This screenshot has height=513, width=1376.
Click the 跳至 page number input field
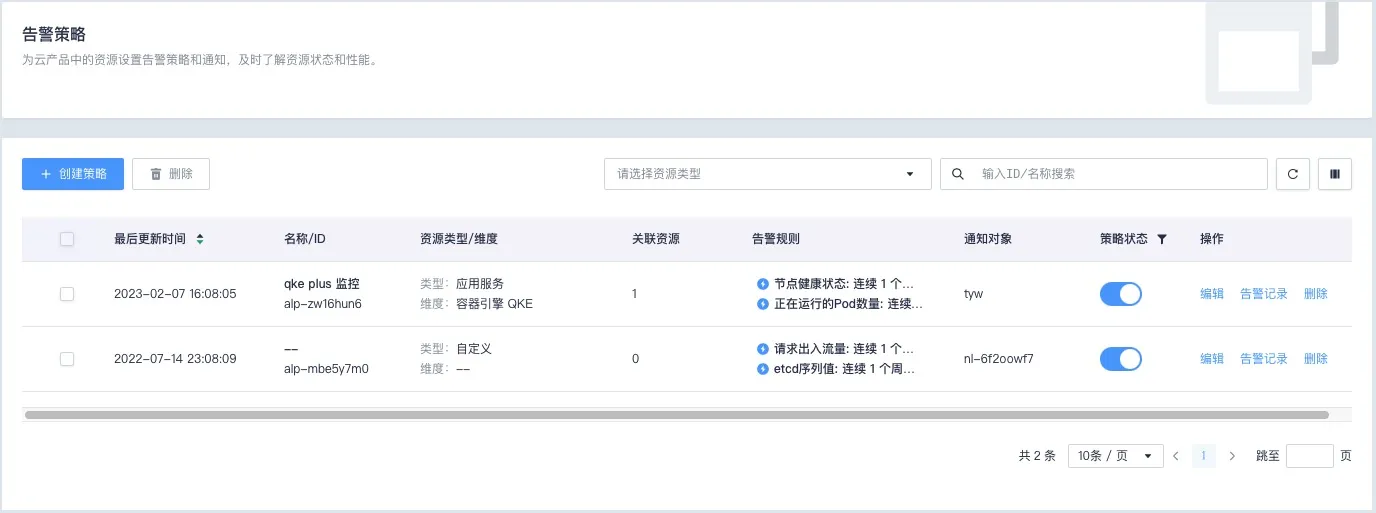1309,456
